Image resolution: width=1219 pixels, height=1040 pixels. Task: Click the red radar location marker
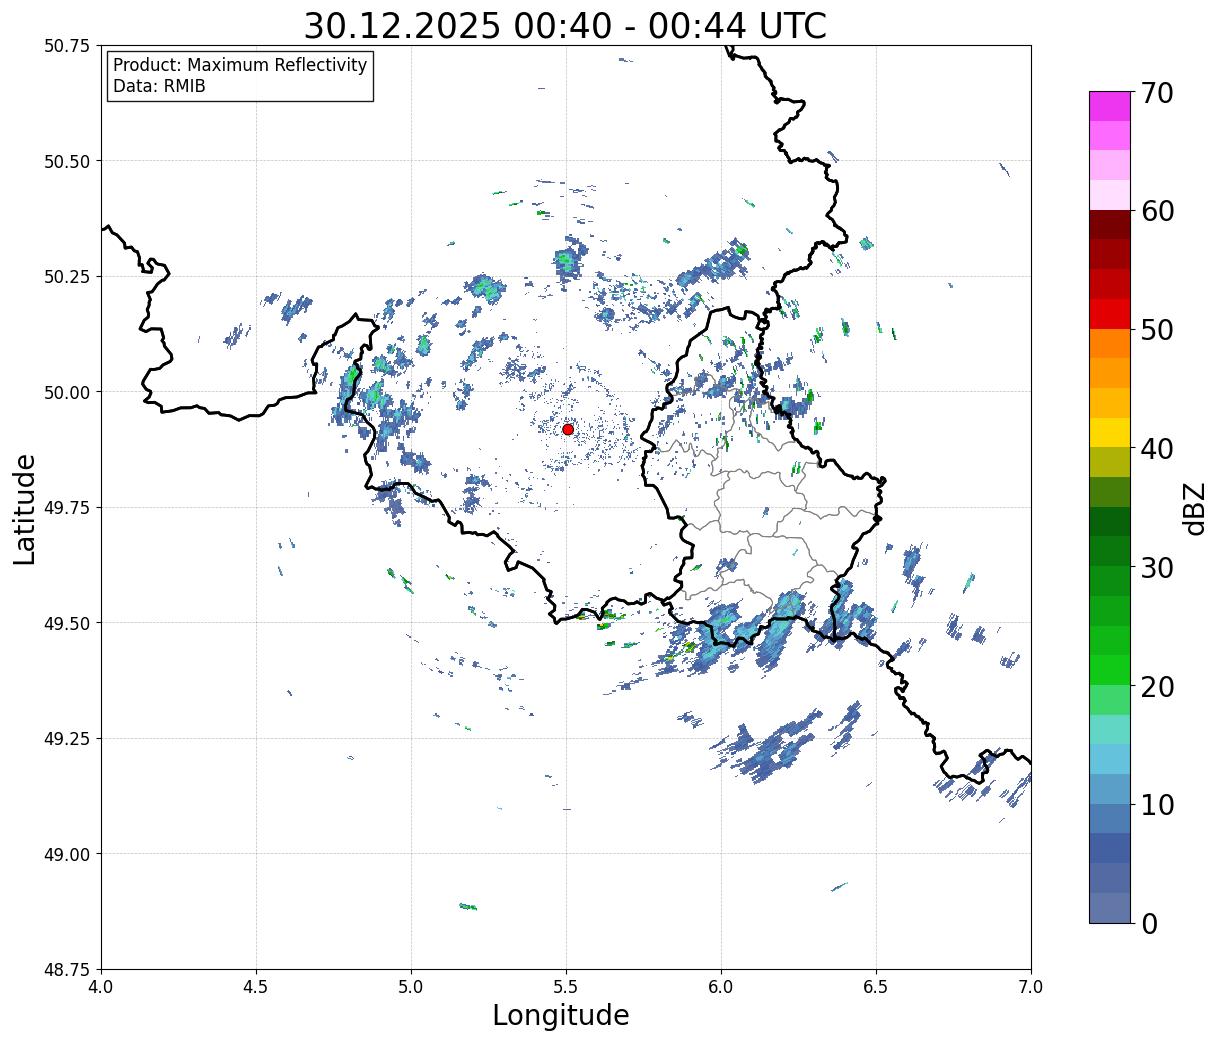coord(568,429)
